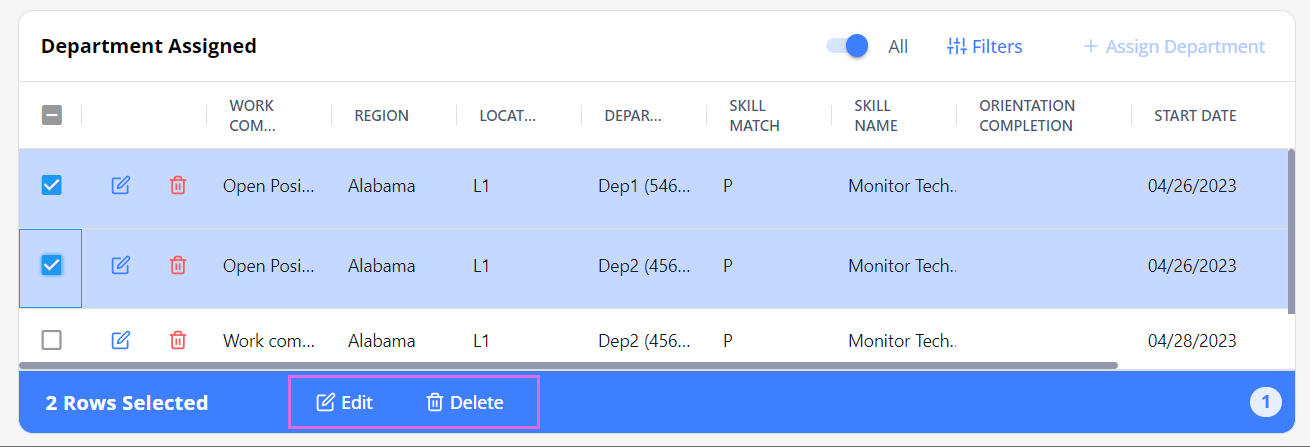Uncheck the Dep1 row checkbox

51,185
